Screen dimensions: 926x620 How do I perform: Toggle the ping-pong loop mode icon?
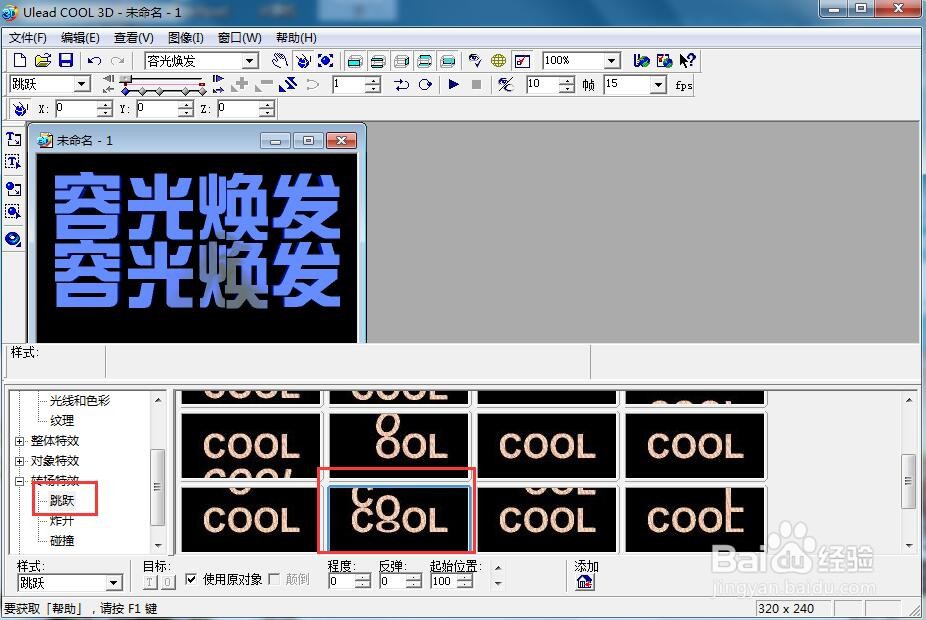point(402,84)
